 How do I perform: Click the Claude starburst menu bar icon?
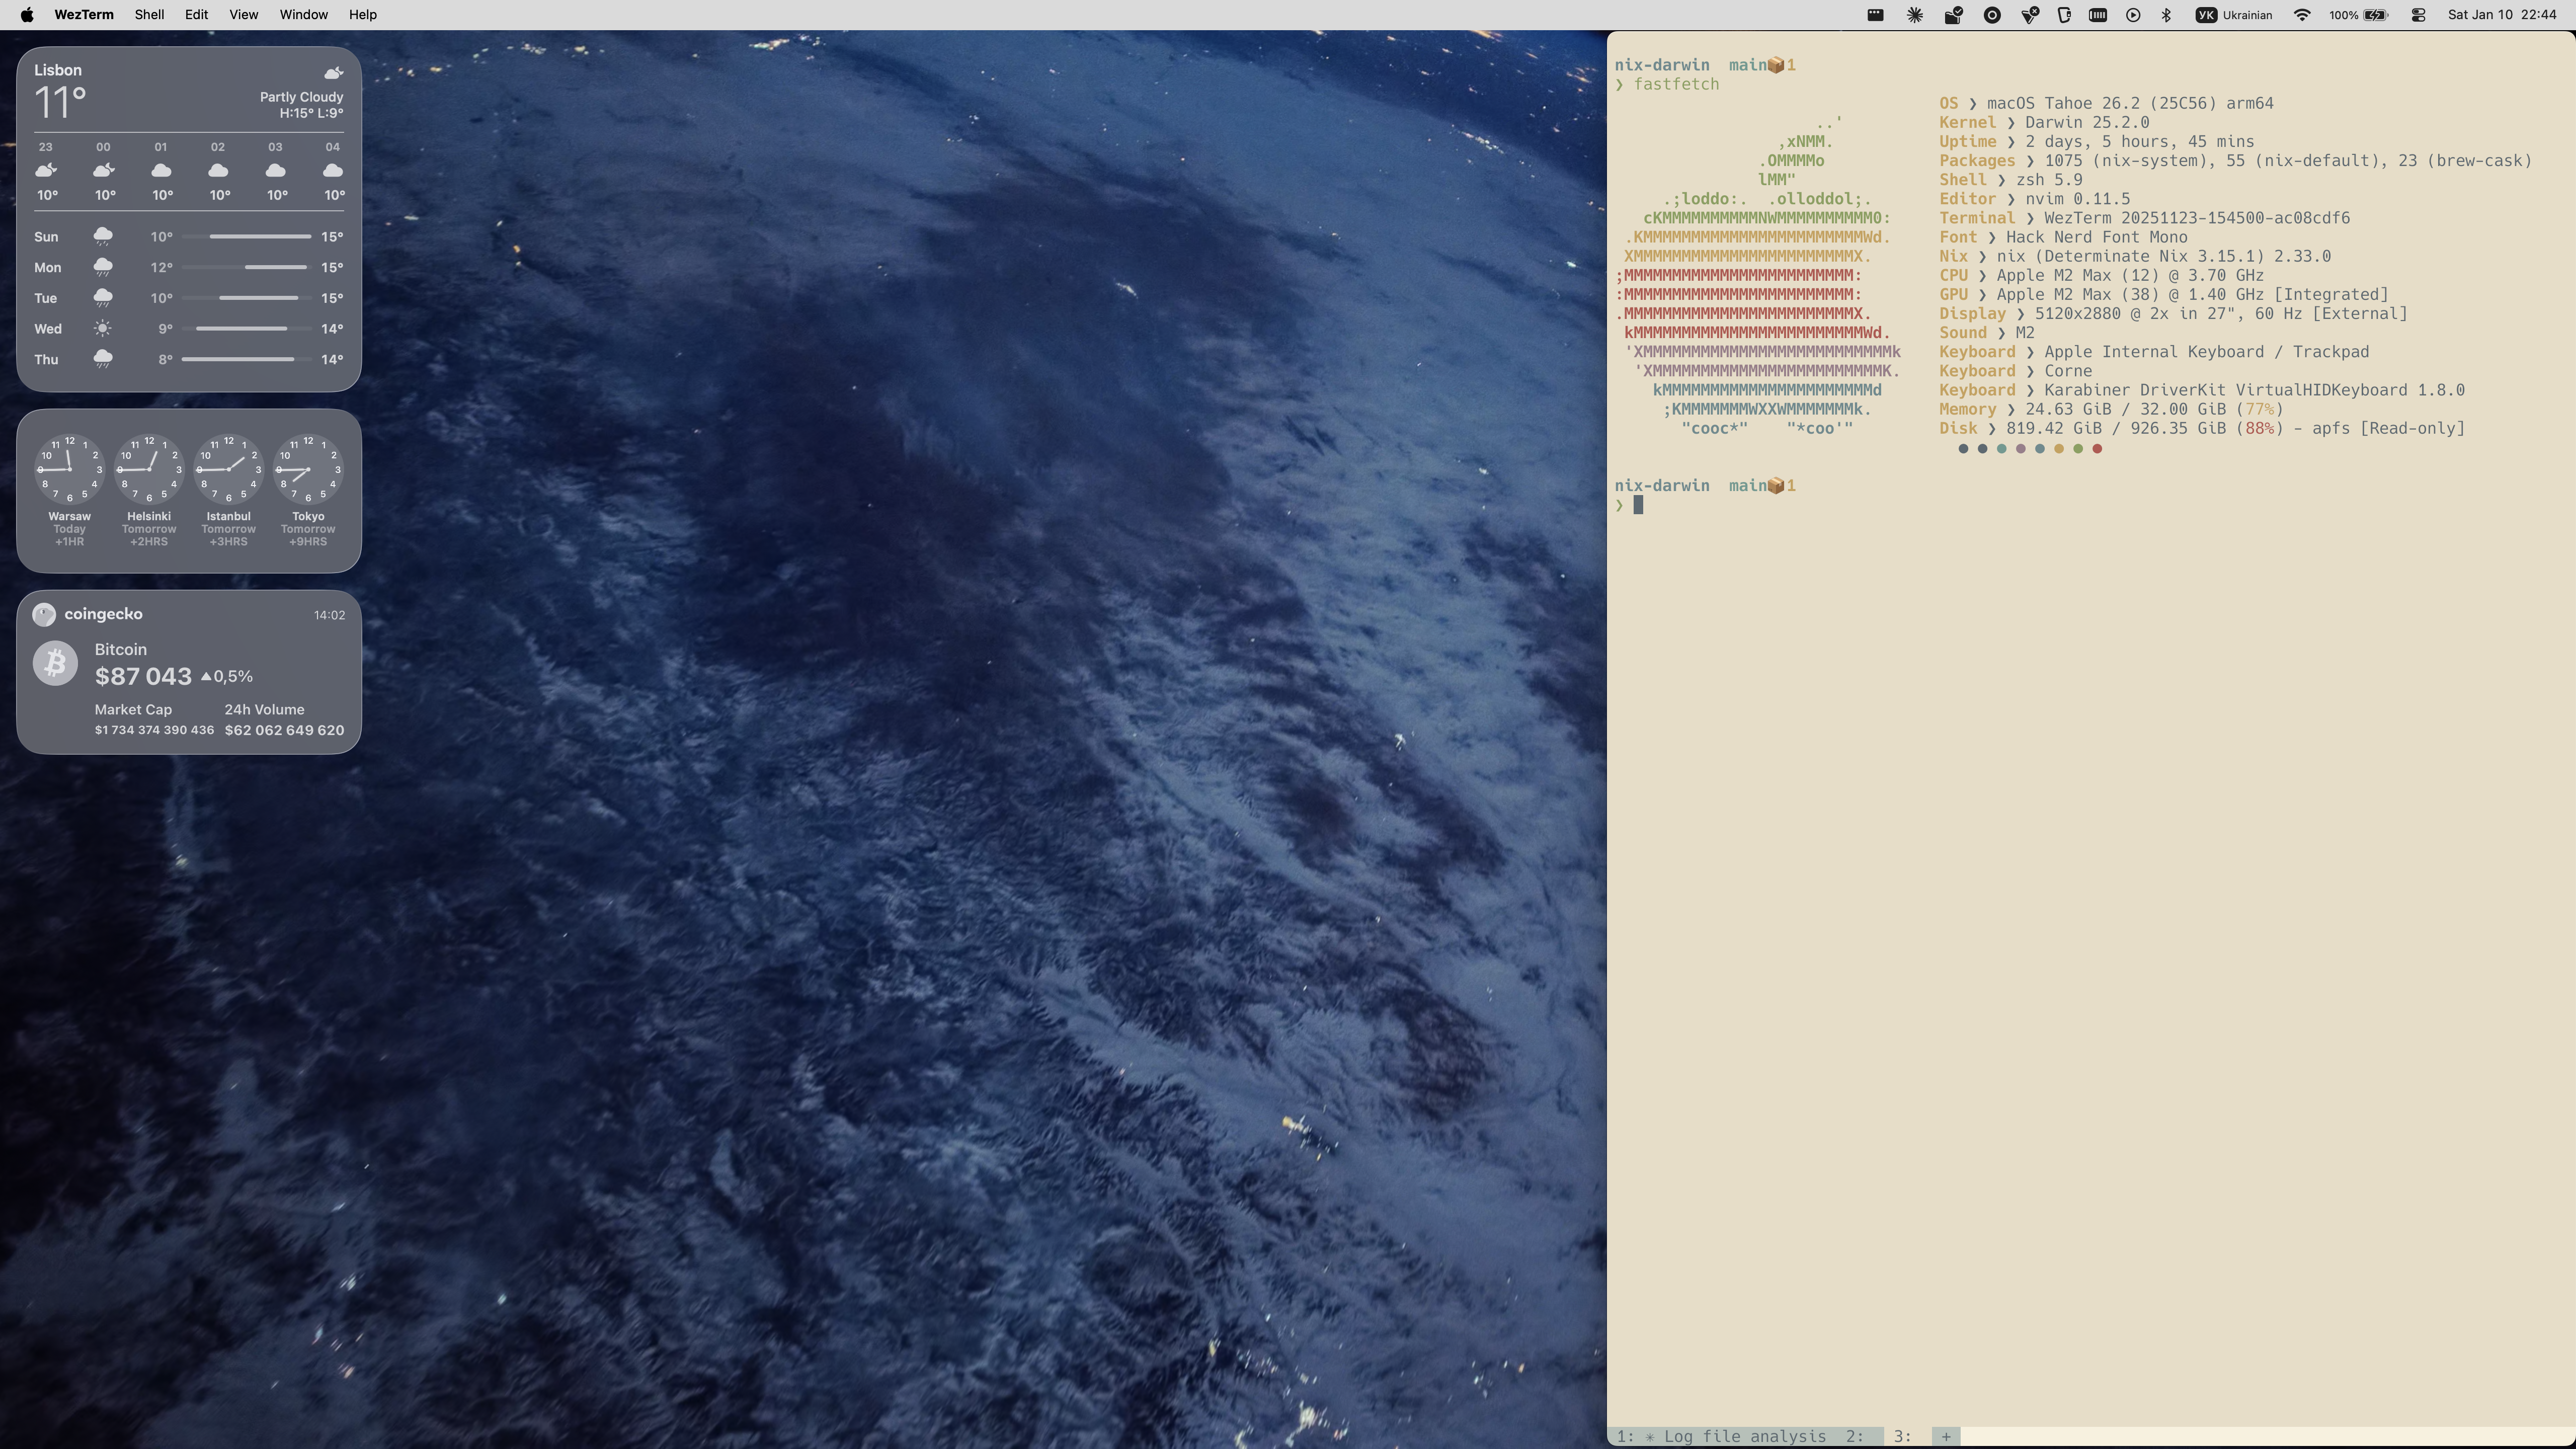tap(1914, 15)
